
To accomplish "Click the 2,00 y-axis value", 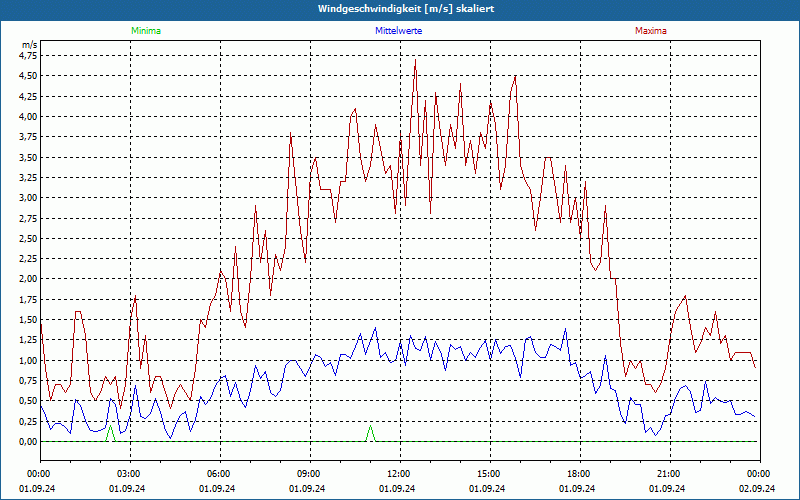I will 28,279.
